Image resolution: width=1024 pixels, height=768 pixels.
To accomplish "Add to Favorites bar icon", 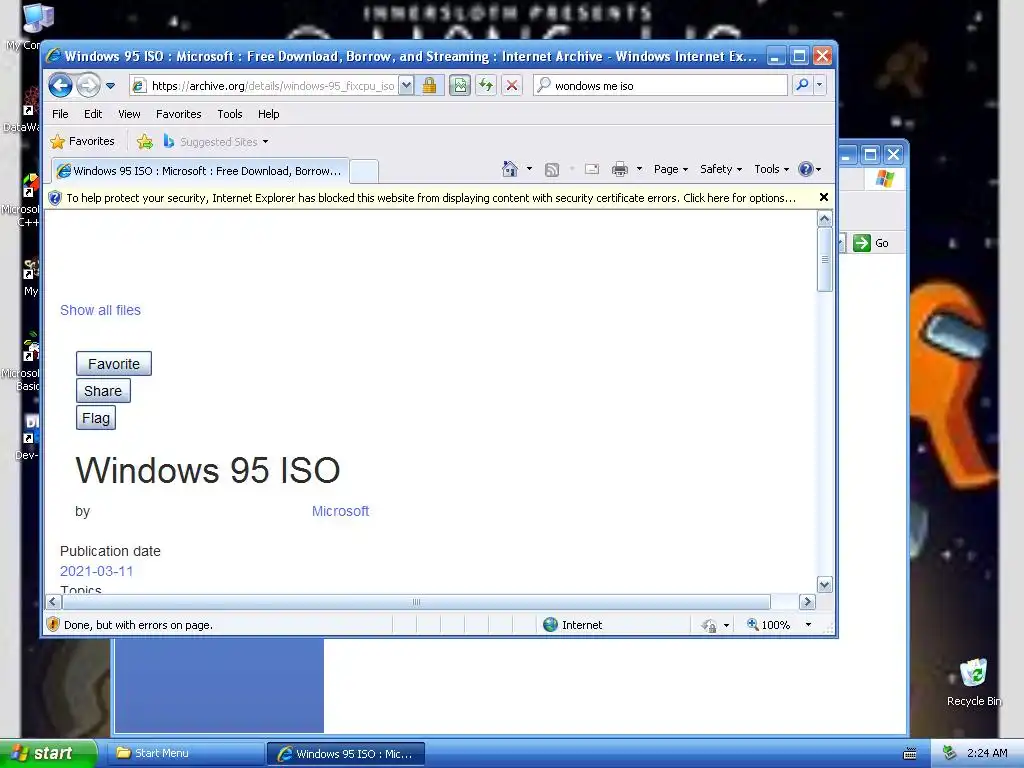I will 144,142.
